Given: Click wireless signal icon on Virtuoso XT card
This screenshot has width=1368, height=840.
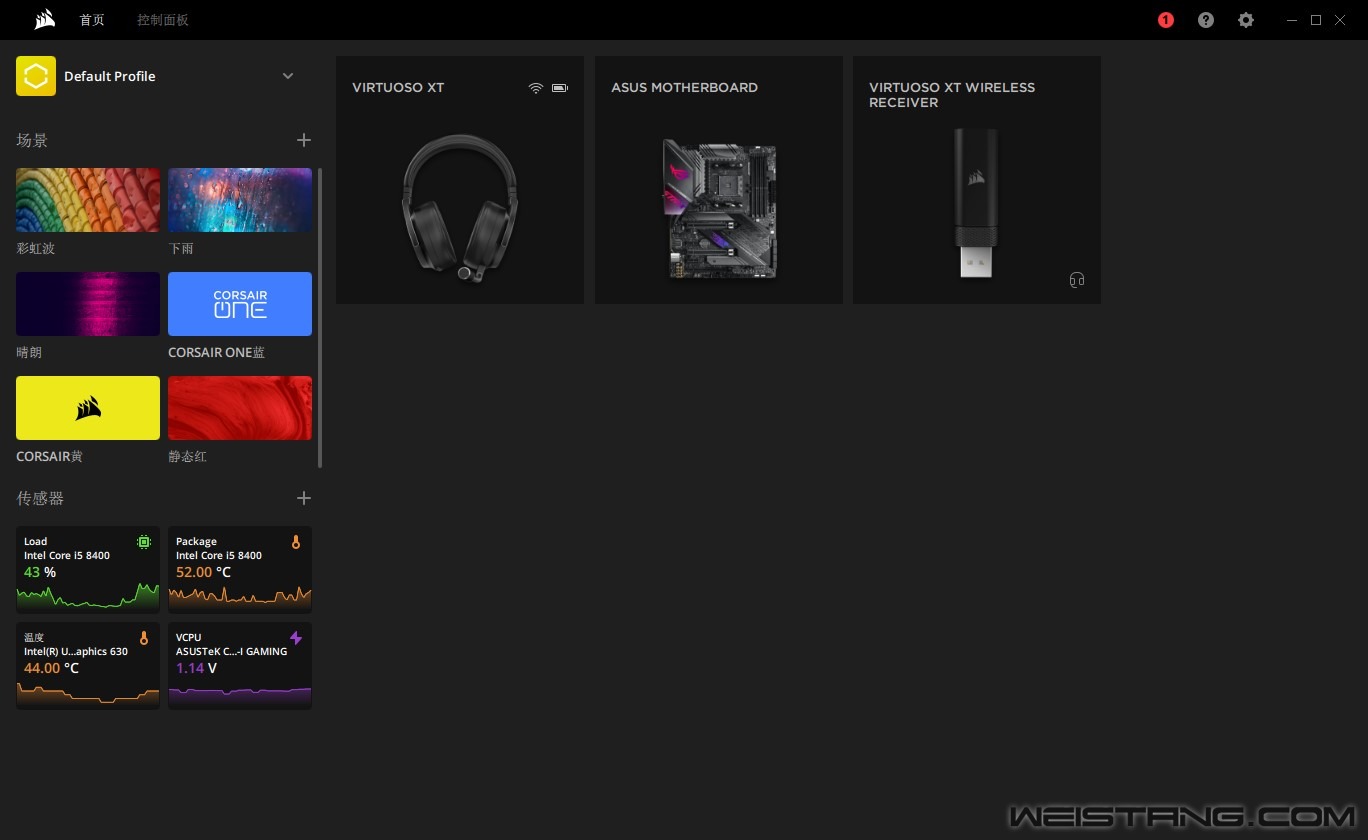Looking at the screenshot, I should click(x=536, y=88).
